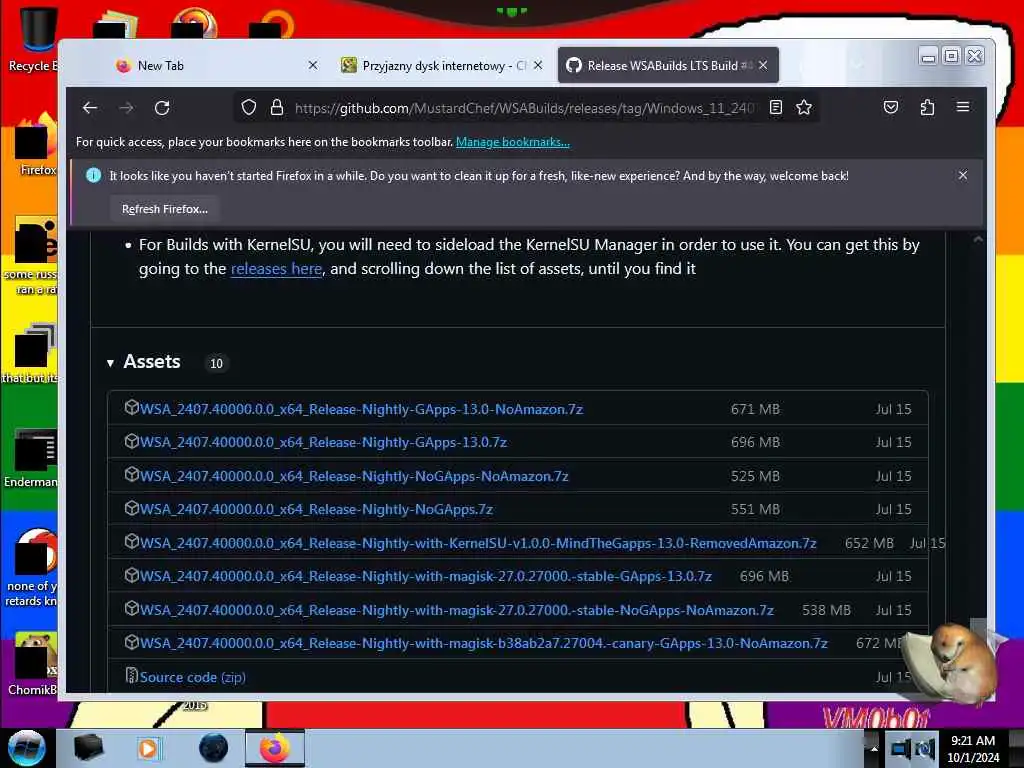Download NoGApps-NoAmazon.7z asset
The height and width of the screenshot is (768, 1024).
click(x=354, y=476)
